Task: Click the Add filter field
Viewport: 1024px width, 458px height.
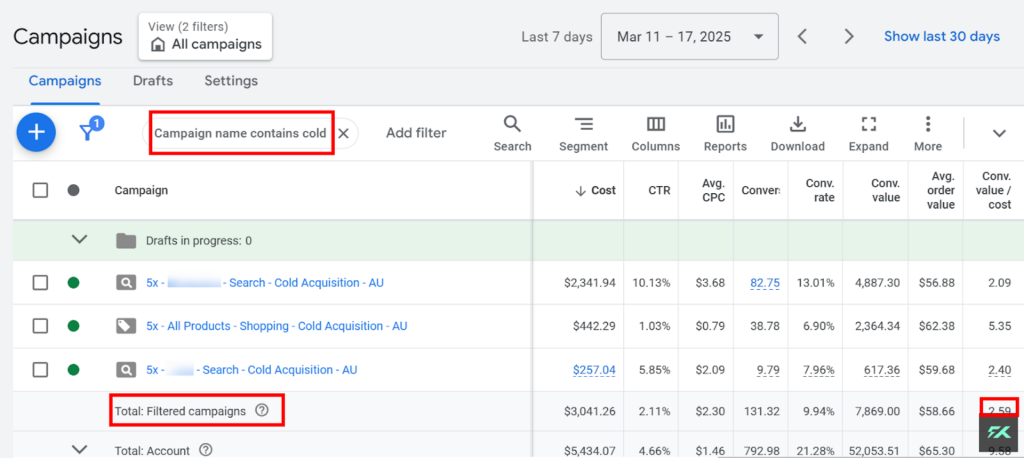Action: (x=416, y=133)
